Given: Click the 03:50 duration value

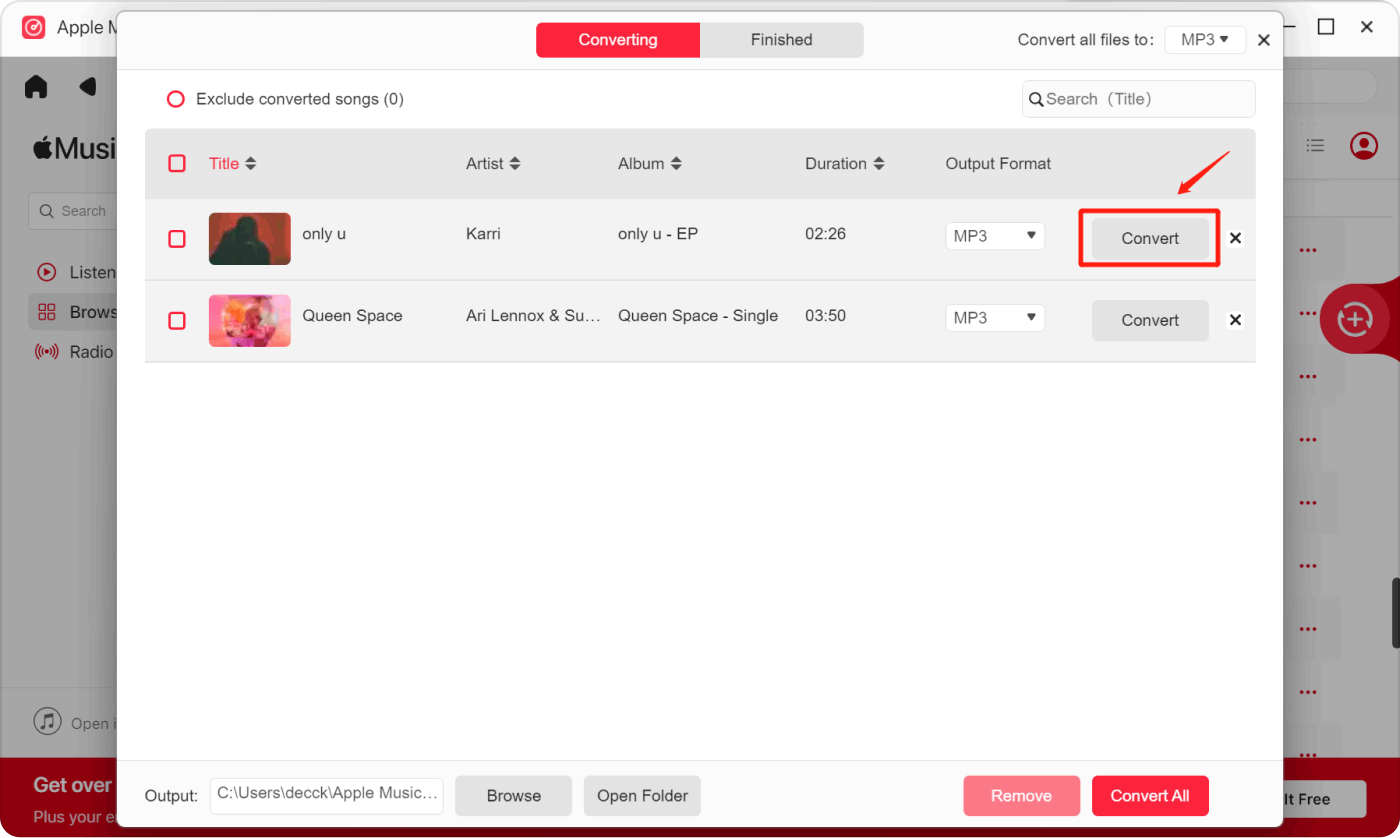Looking at the screenshot, I should [x=825, y=316].
